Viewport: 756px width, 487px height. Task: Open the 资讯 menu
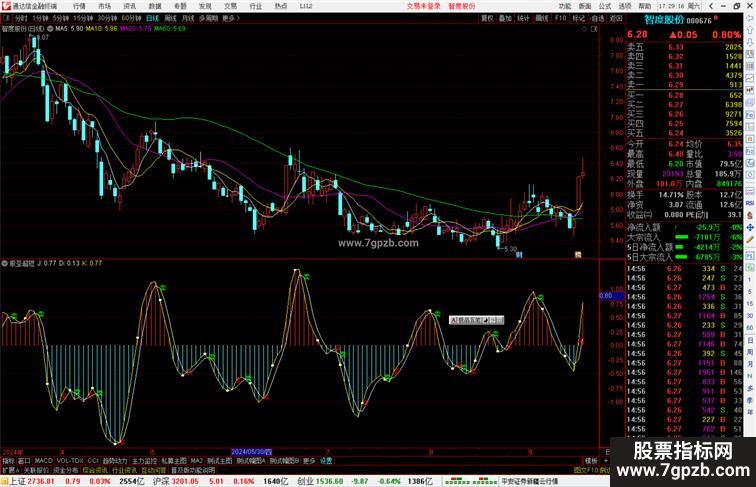tap(129, 6)
